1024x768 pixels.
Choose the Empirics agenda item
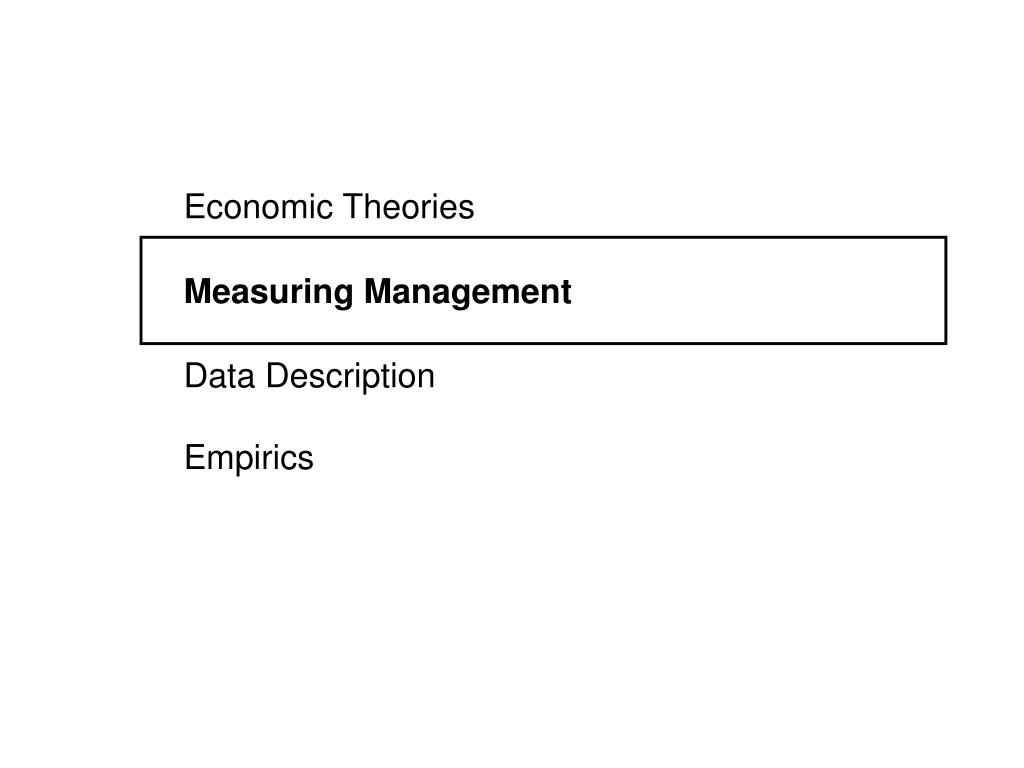pos(249,458)
